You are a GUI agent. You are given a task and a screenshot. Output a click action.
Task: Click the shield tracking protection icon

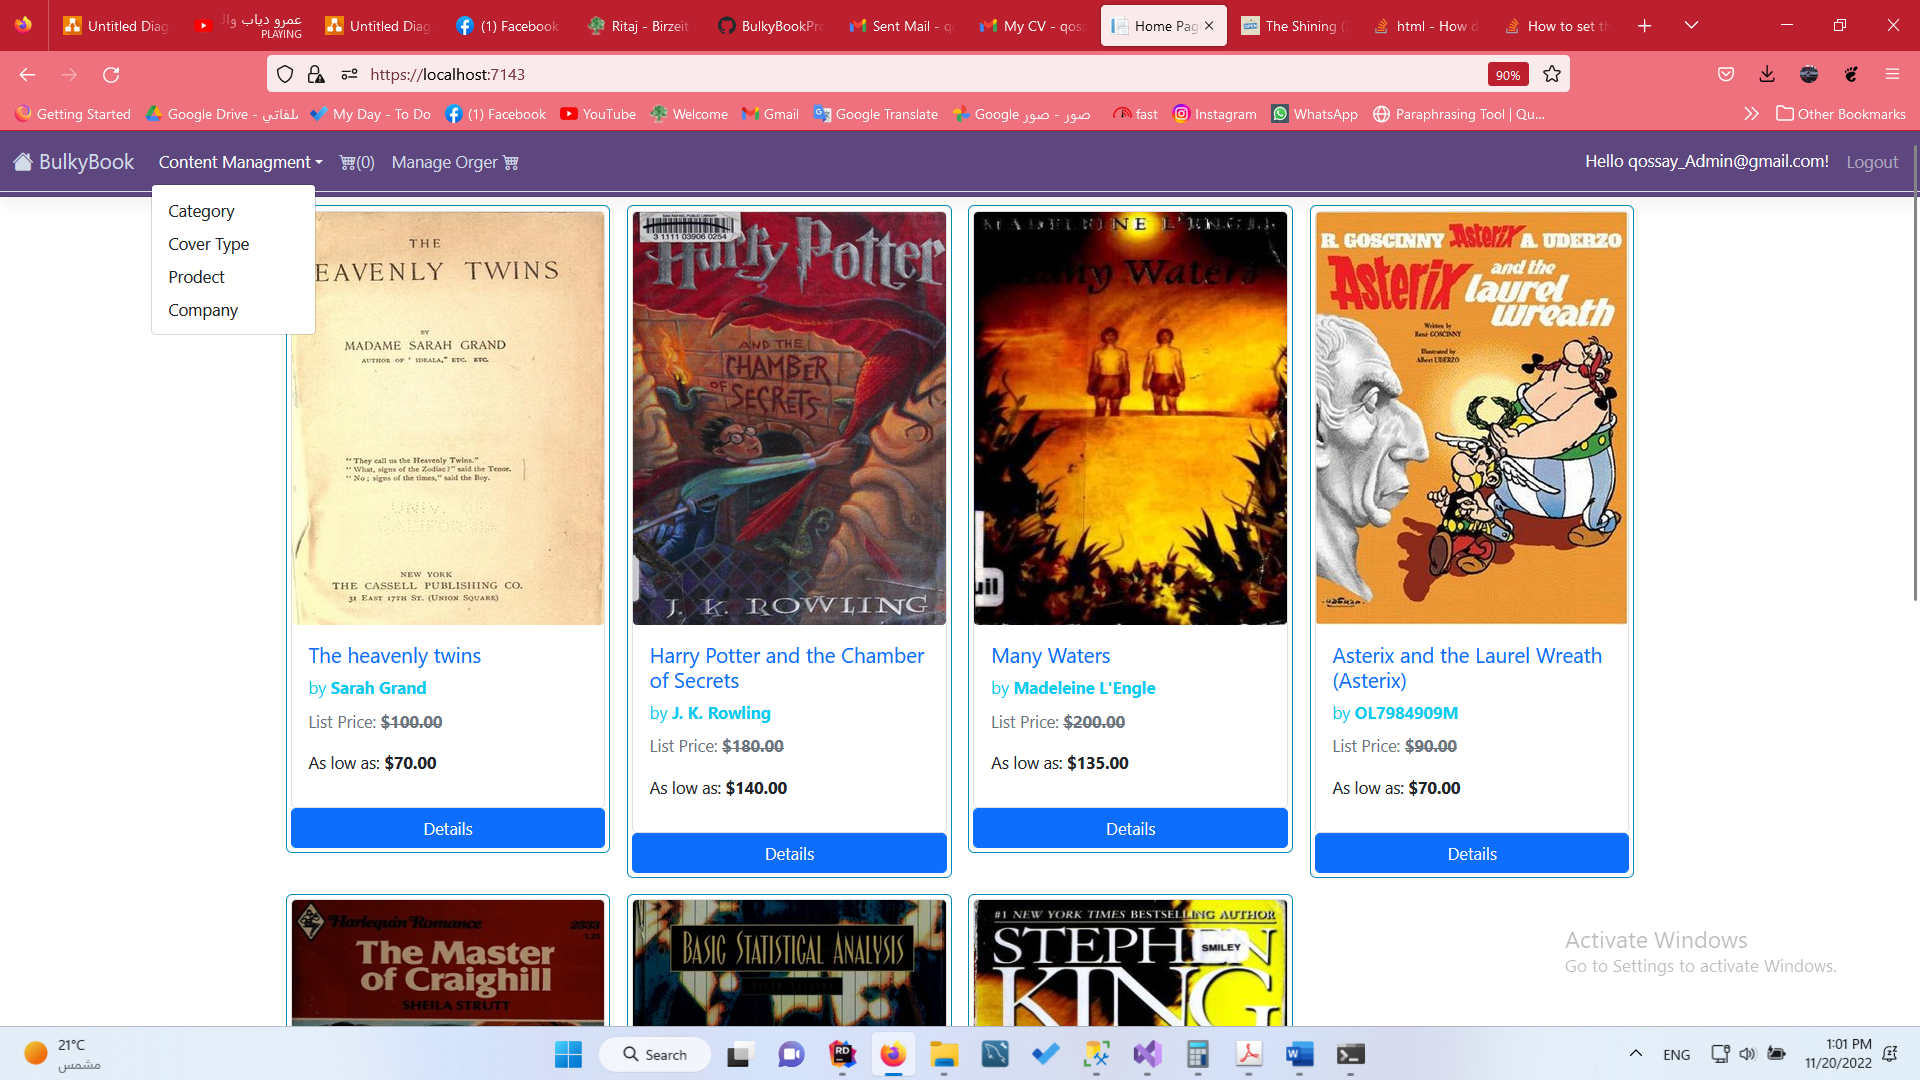[x=285, y=74]
